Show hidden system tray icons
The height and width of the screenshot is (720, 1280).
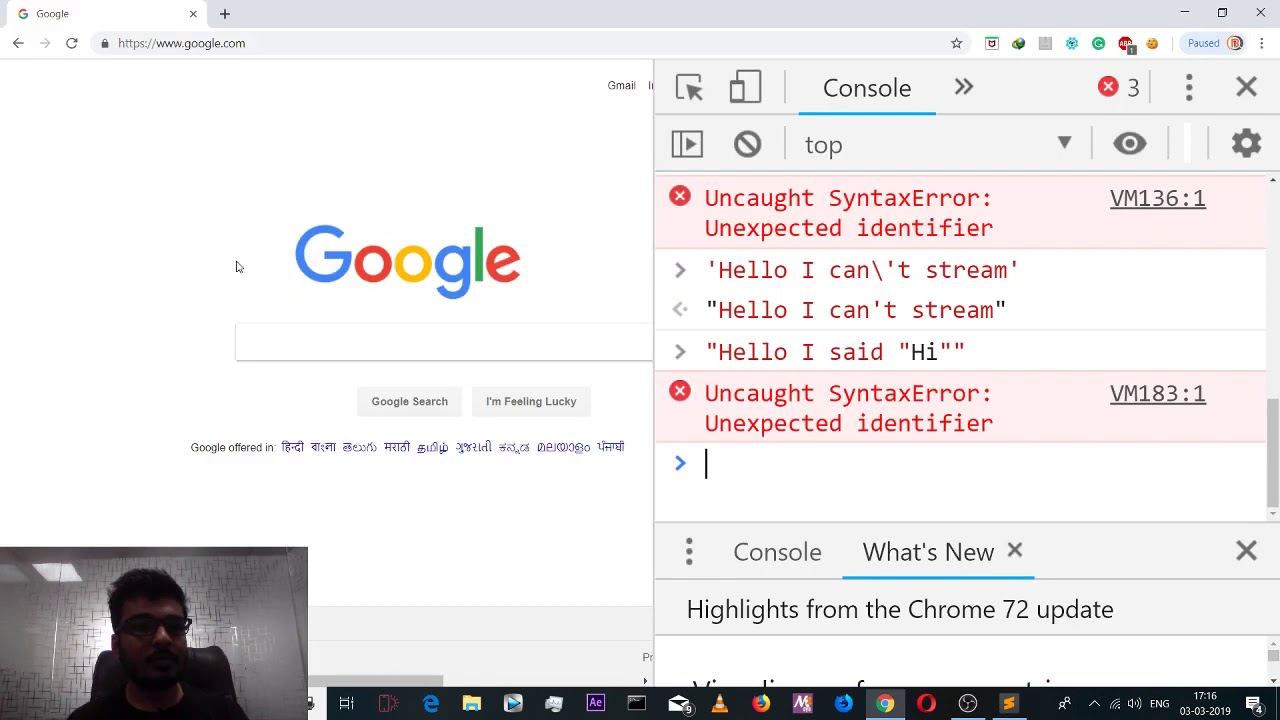pos(1094,703)
